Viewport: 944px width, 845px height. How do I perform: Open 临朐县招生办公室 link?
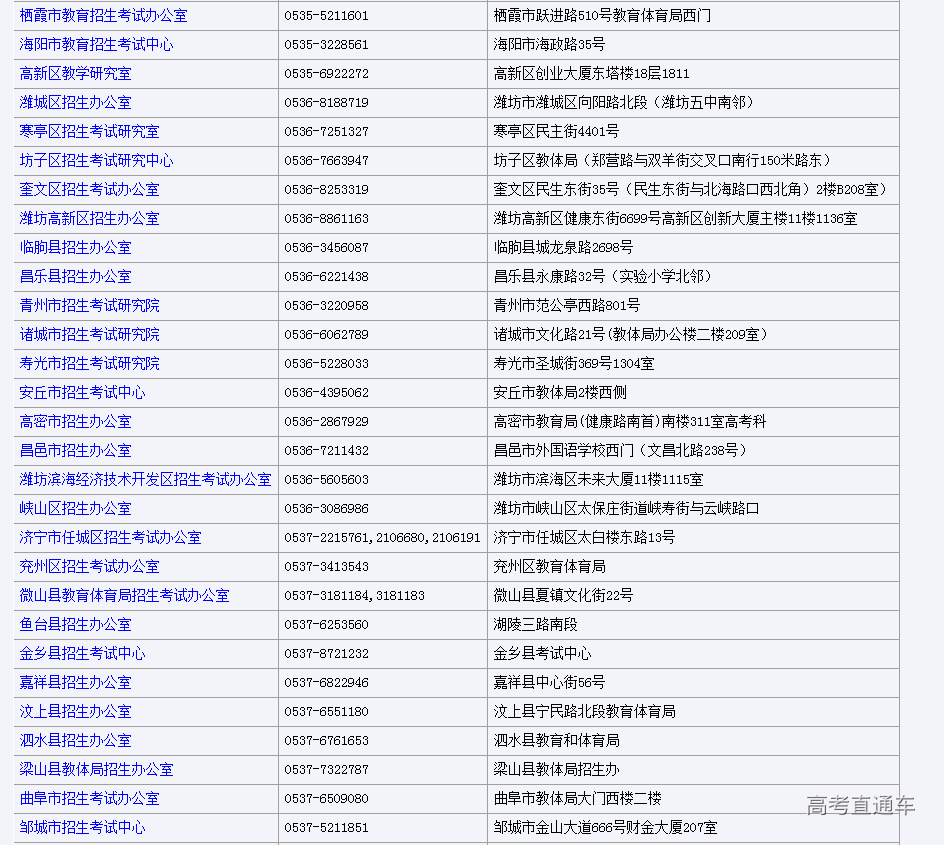(75, 248)
